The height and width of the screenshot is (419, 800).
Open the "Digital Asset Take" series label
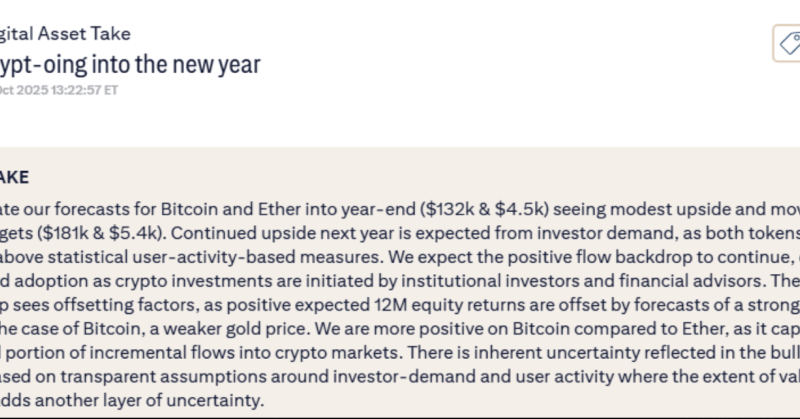(65, 34)
